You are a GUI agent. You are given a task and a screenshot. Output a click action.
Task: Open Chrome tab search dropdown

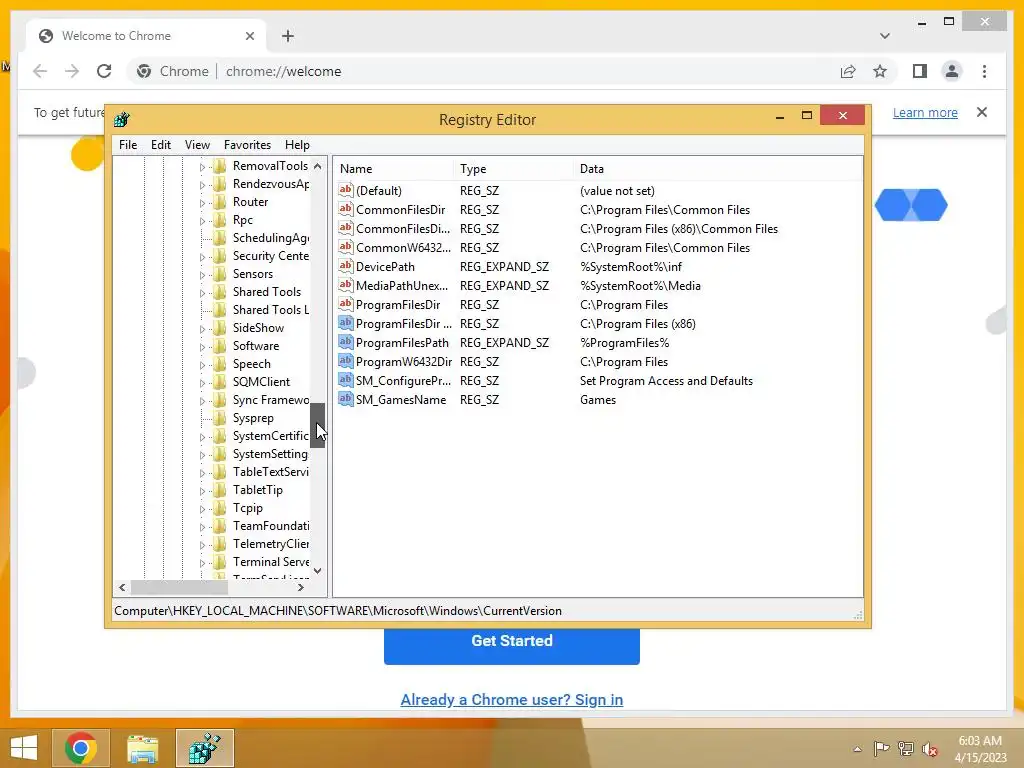884,36
